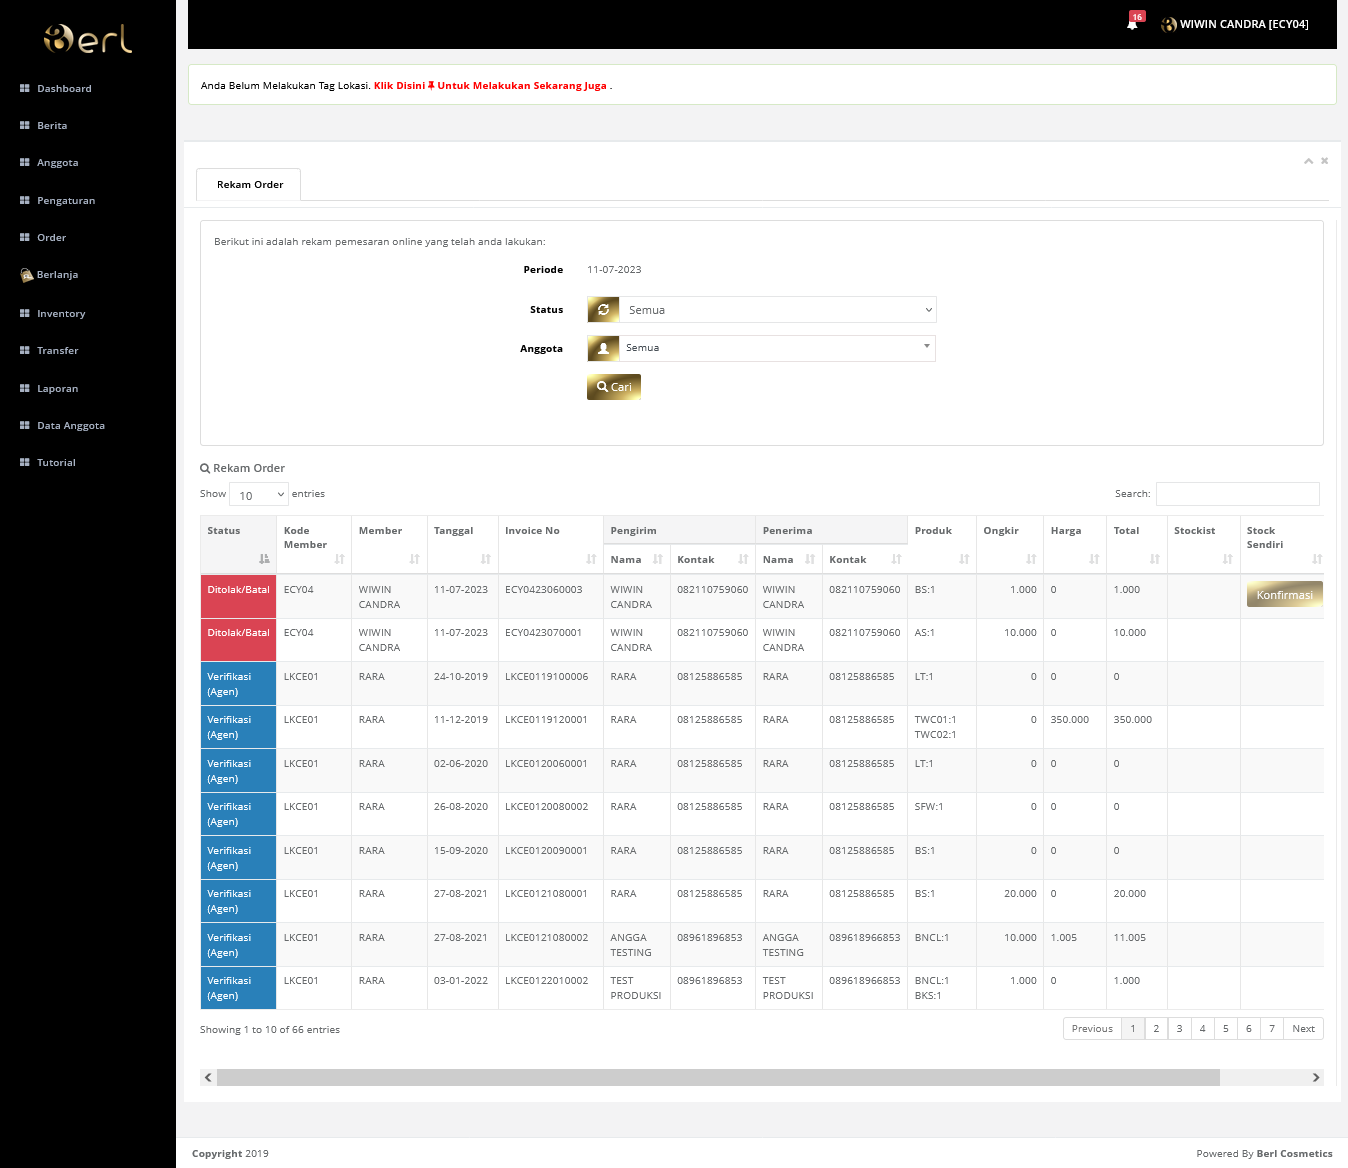Screen dimensions: 1348x1168
Task: Open Berlanja from the sidebar
Action: [x=57, y=275]
